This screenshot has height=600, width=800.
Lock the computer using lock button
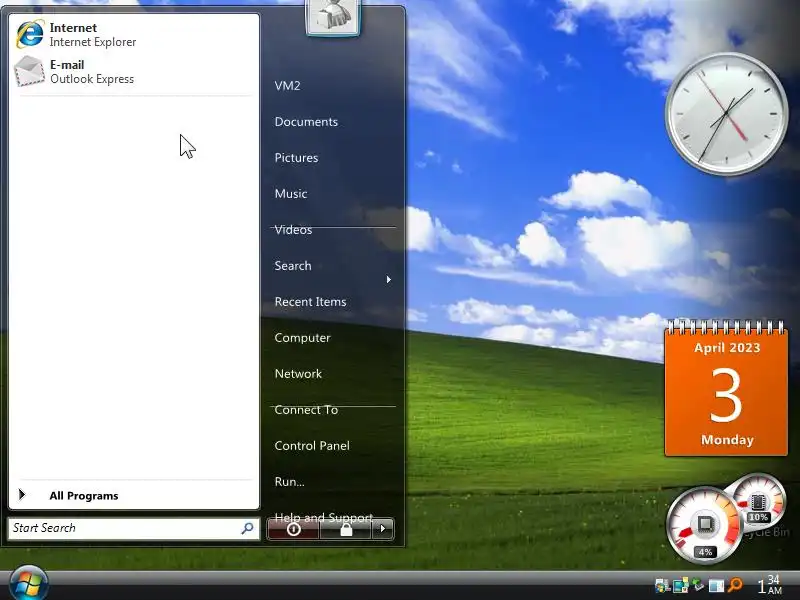point(346,529)
